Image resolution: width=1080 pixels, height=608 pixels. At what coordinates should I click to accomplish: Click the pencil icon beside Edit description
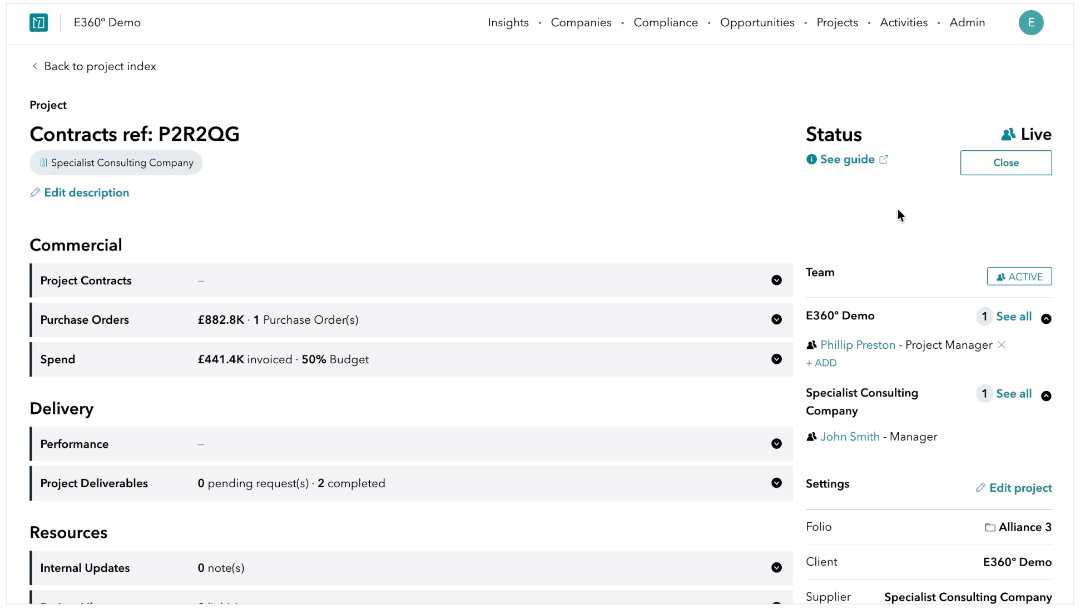(x=35, y=193)
